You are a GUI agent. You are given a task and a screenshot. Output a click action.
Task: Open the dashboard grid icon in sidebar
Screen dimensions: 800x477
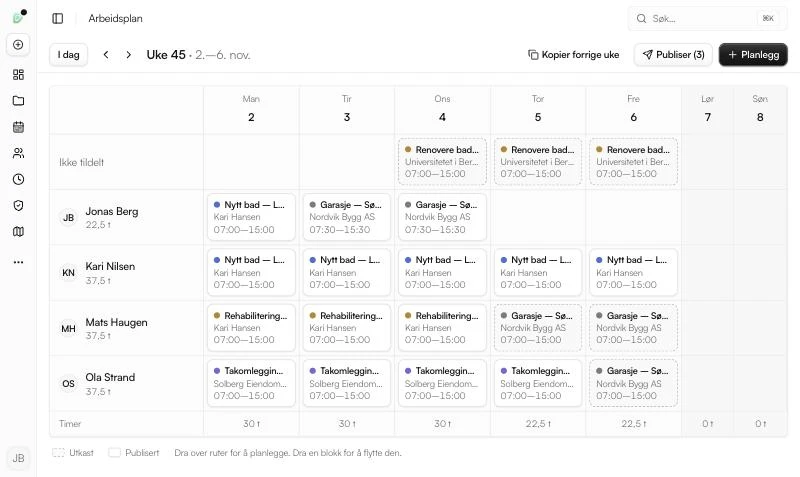click(x=18, y=75)
